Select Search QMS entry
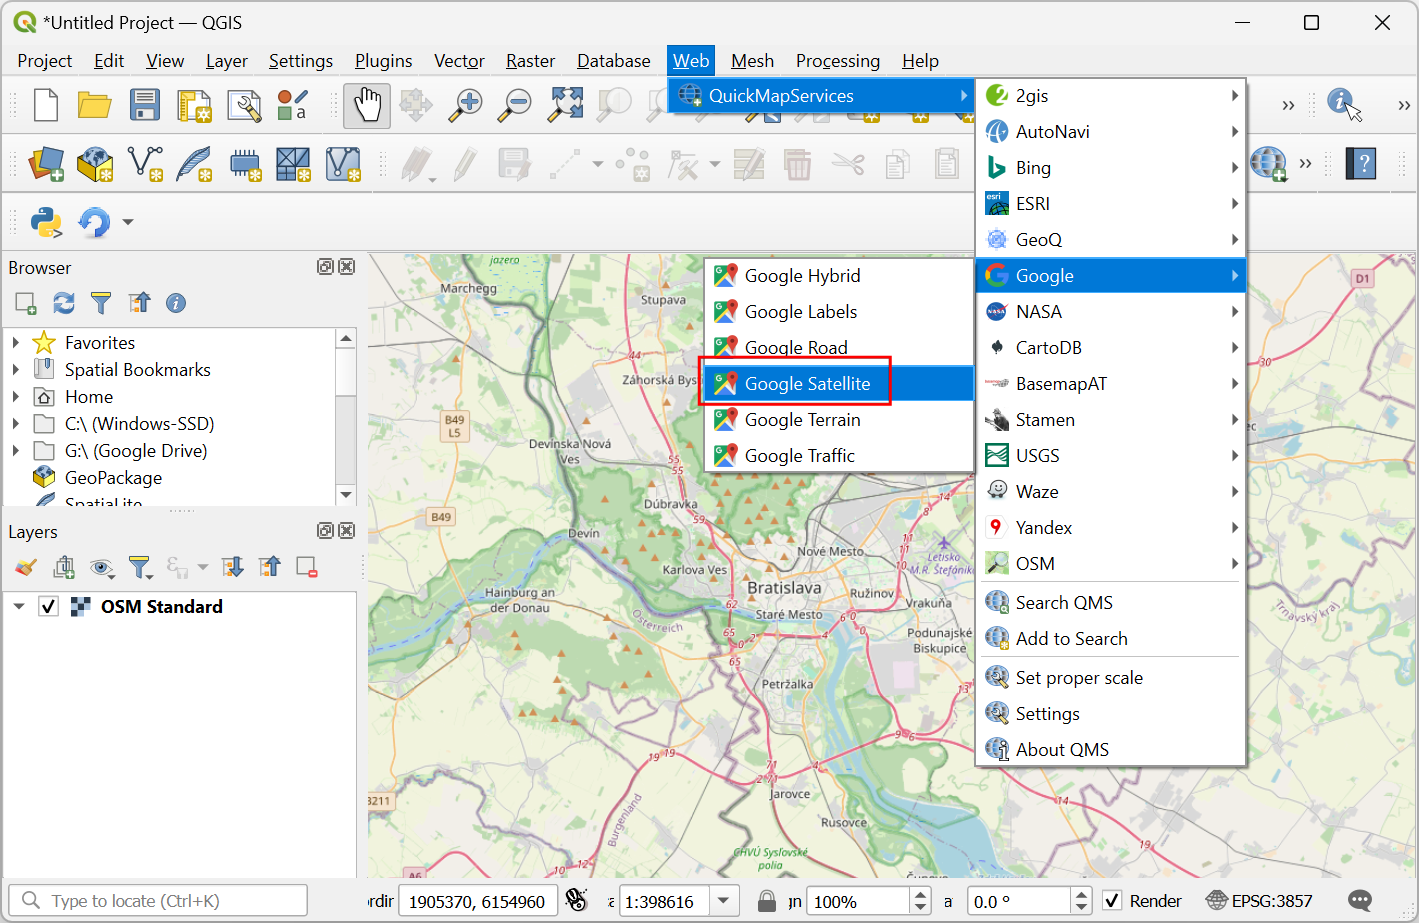This screenshot has width=1419, height=923. pyautogui.click(x=1064, y=603)
